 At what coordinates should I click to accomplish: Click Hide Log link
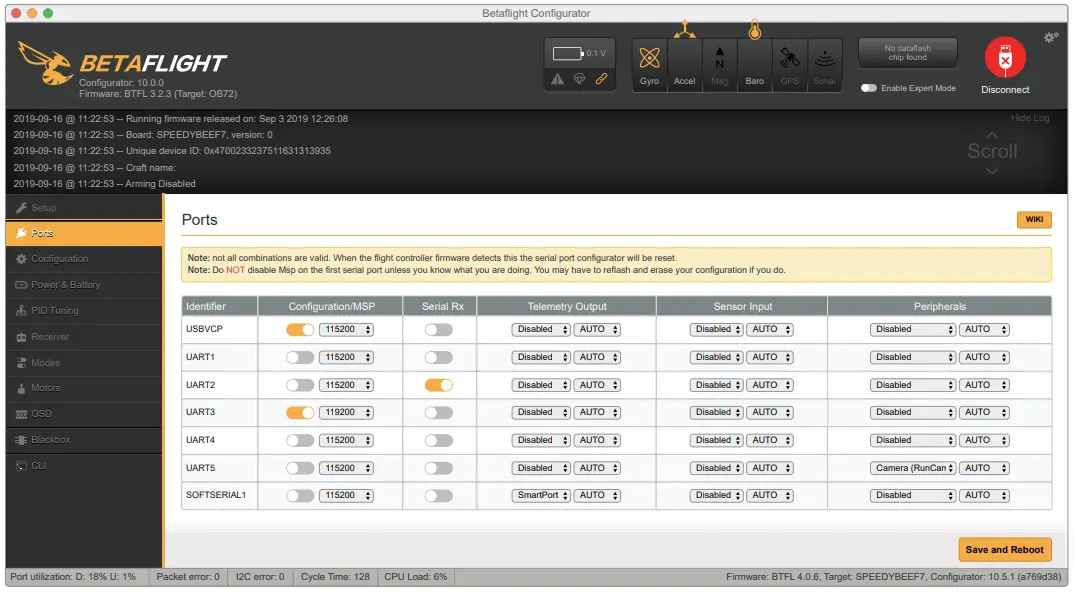[1029, 118]
